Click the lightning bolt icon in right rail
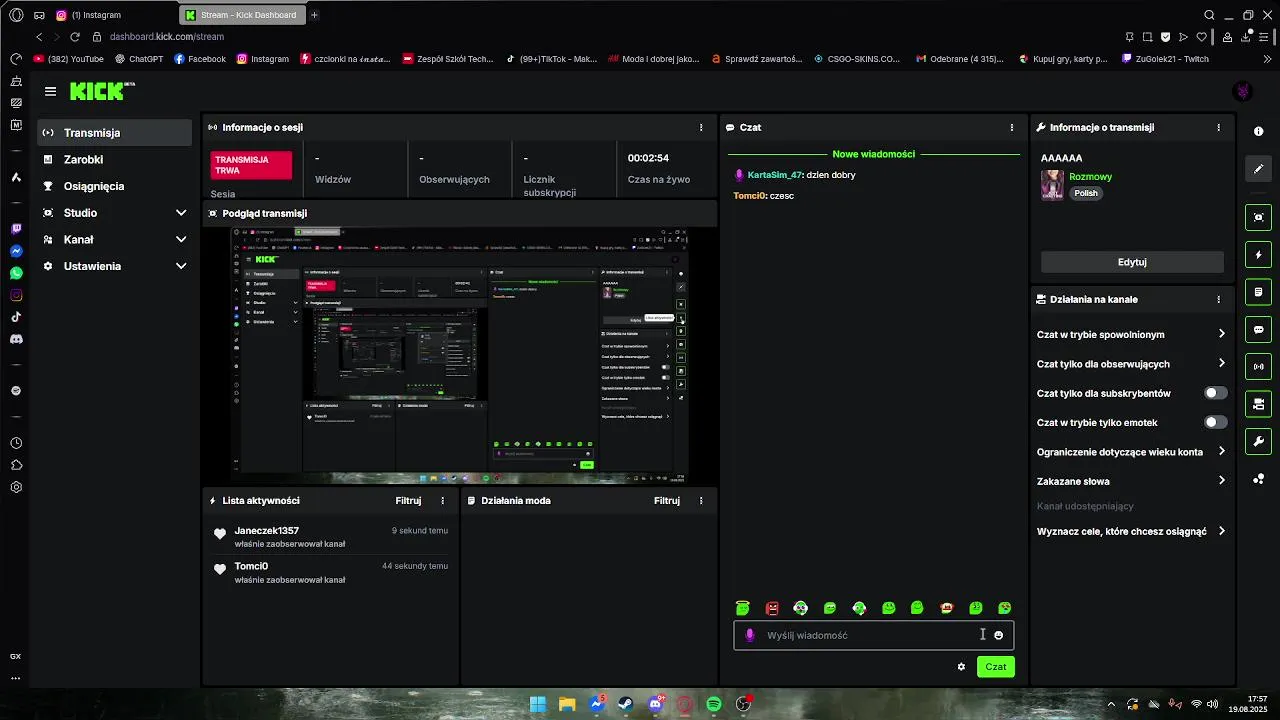This screenshot has height=720, width=1280. 1258,255
